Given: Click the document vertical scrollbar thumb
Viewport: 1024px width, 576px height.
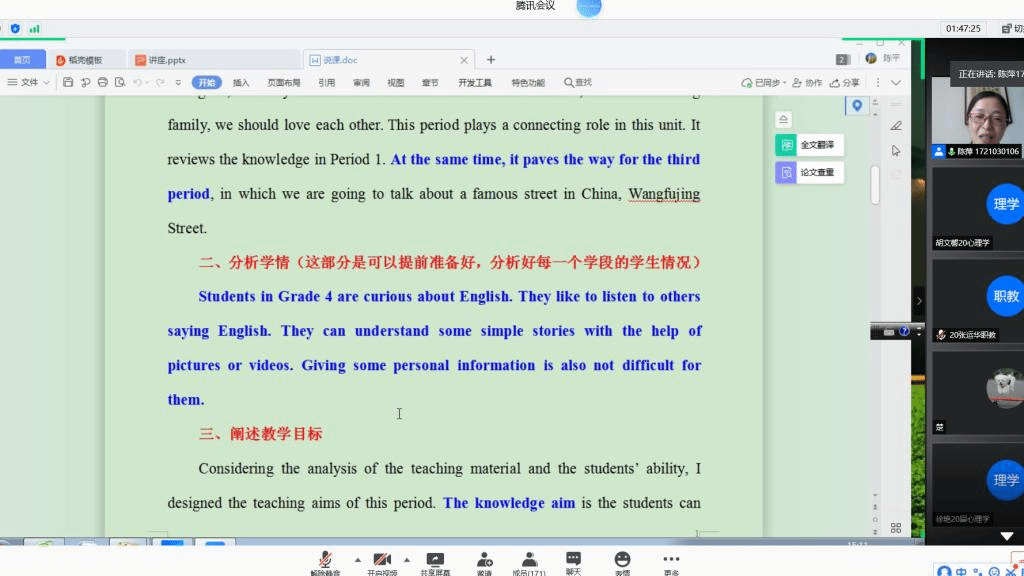Looking at the screenshot, I should 875,184.
